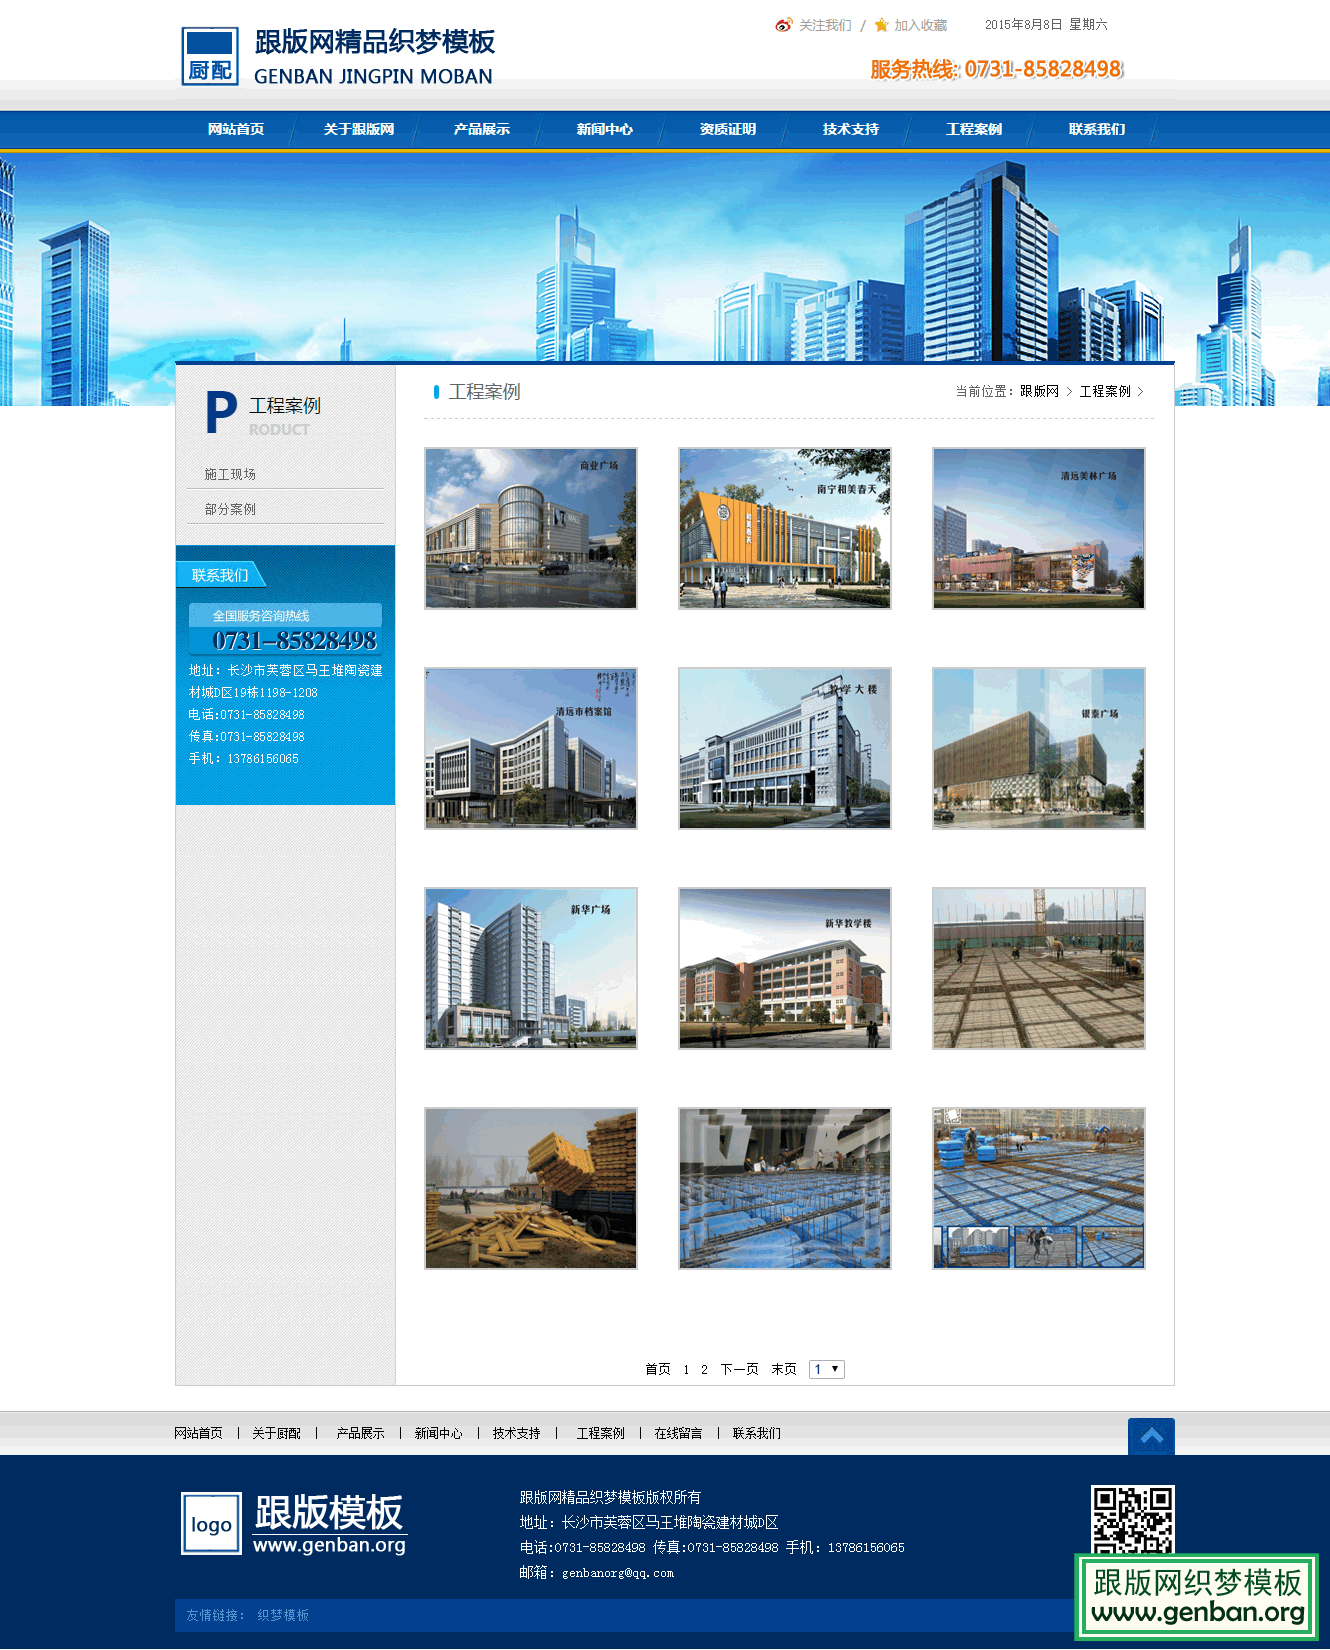Click the back-to-top arrow button
1330x1650 pixels.
click(1151, 1436)
